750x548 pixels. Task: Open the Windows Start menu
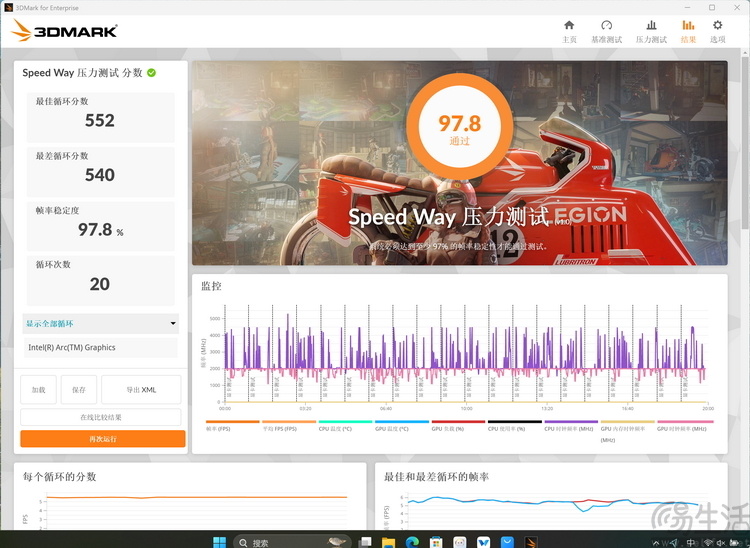(219, 541)
